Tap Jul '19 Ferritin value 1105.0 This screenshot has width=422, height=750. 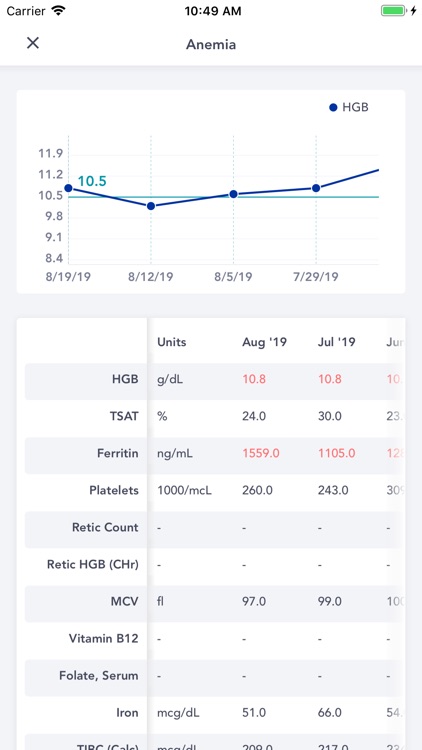pyautogui.click(x=337, y=453)
